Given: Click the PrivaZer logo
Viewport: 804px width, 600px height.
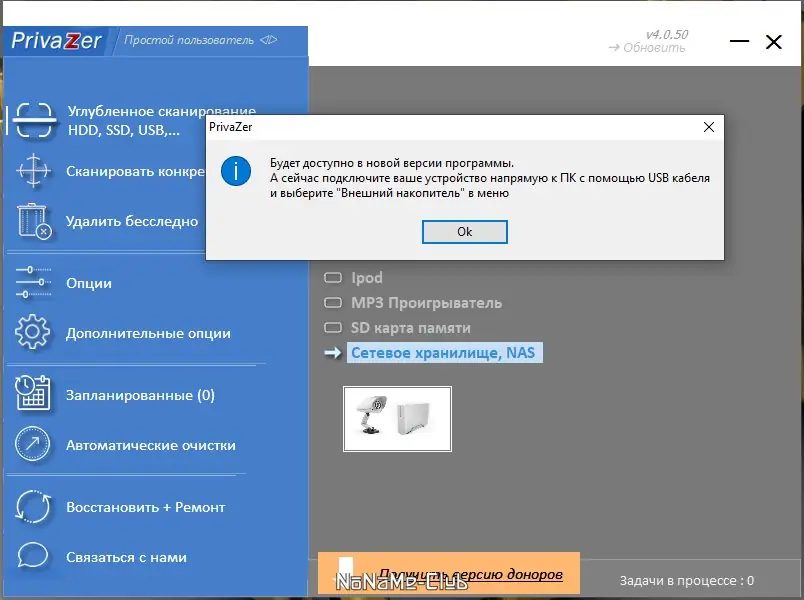Looking at the screenshot, I should pyautogui.click(x=56, y=41).
